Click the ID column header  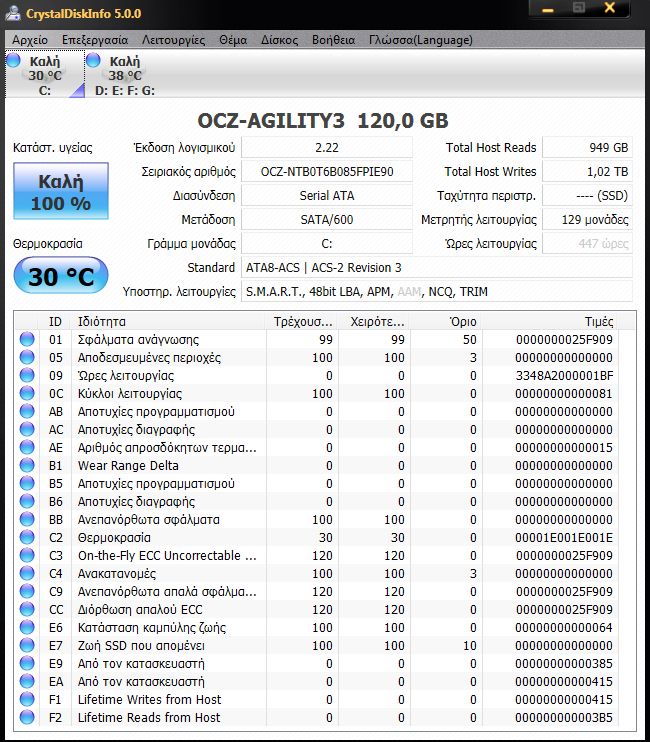pyautogui.click(x=55, y=322)
